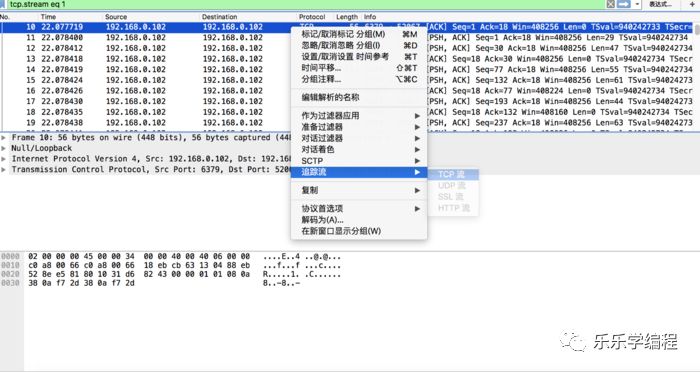Expand the 复制 submenu
This screenshot has height=372, width=700.
[x=359, y=190]
